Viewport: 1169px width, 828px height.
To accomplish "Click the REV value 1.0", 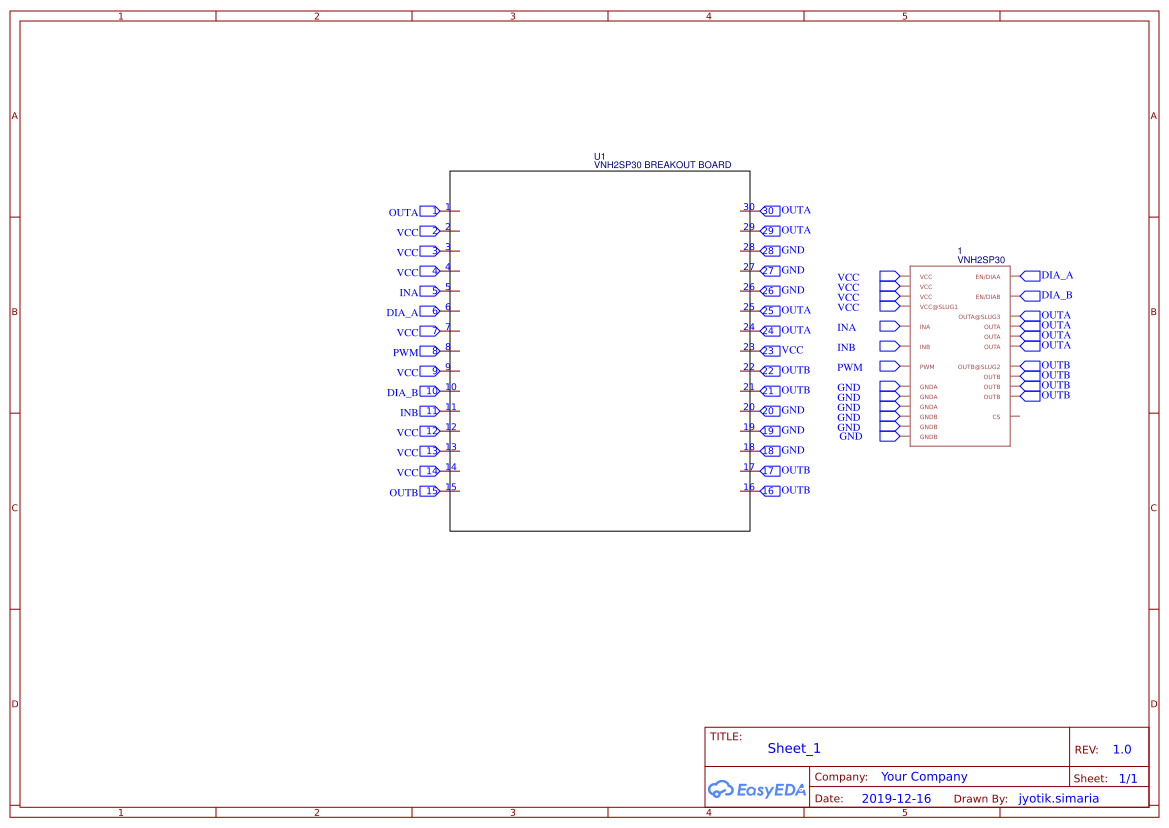I will 1122,750.
